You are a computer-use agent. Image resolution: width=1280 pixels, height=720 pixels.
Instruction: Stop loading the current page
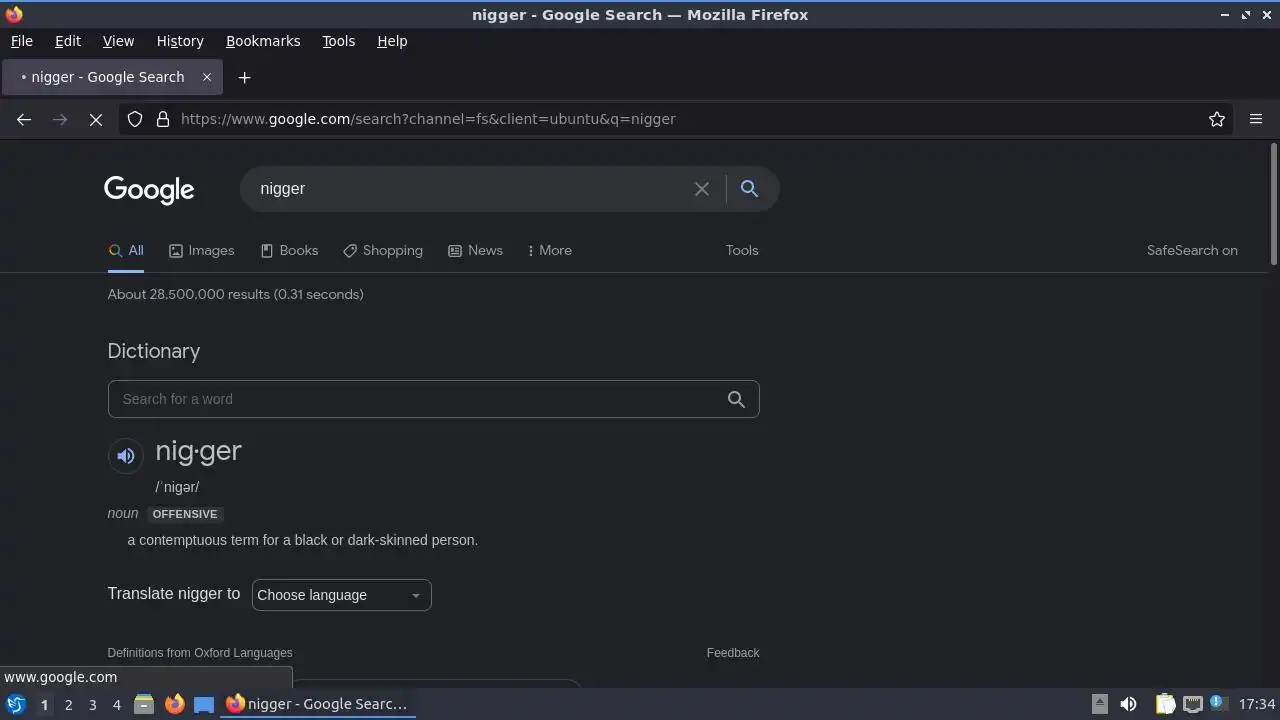click(x=96, y=119)
